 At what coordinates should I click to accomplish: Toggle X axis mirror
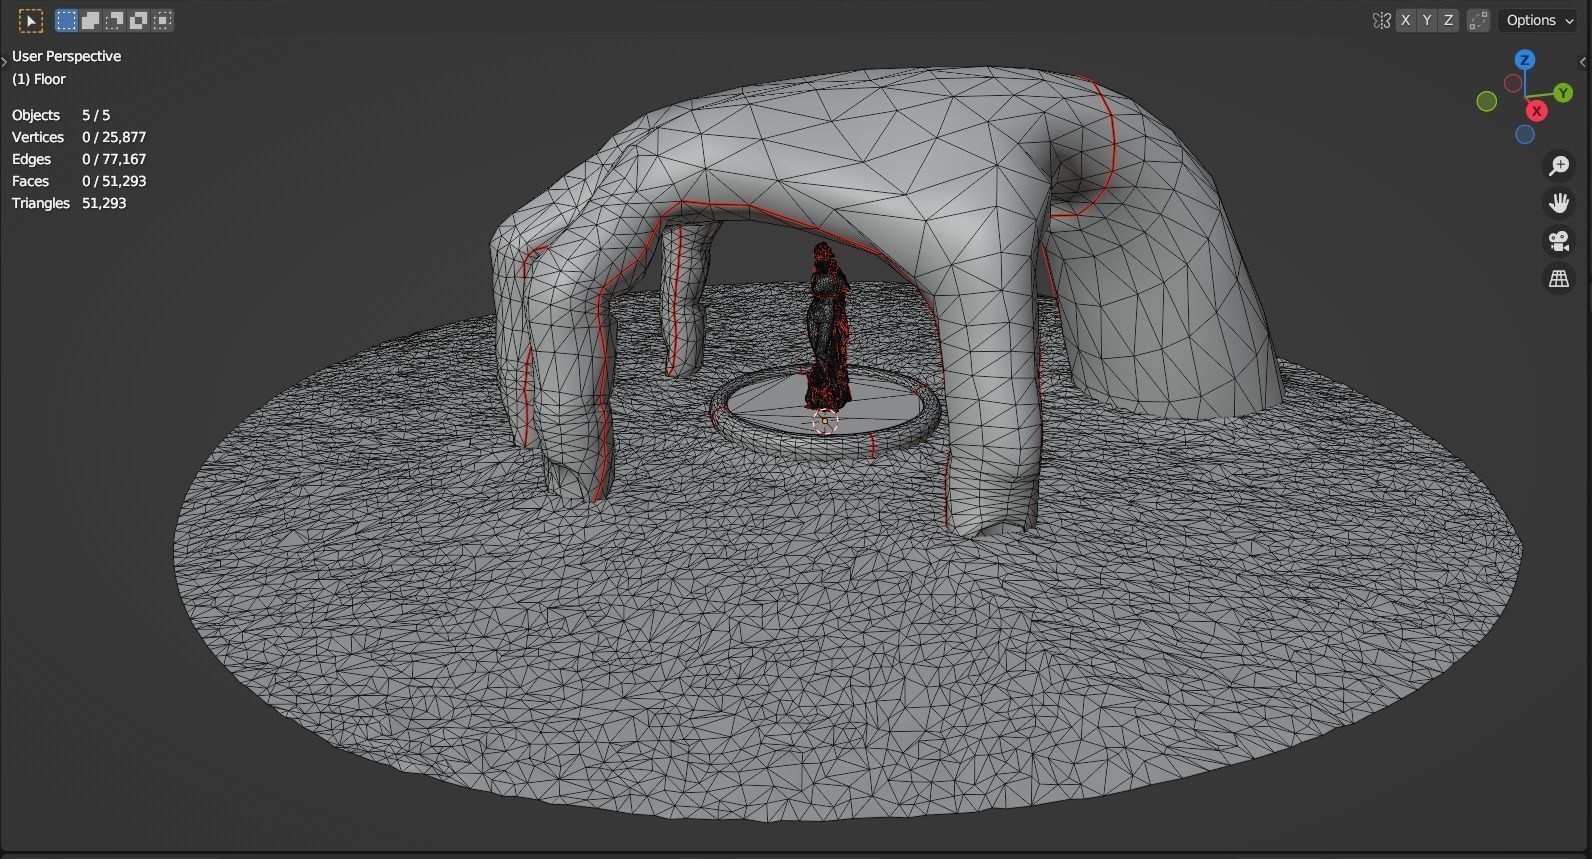point(1406,20)
